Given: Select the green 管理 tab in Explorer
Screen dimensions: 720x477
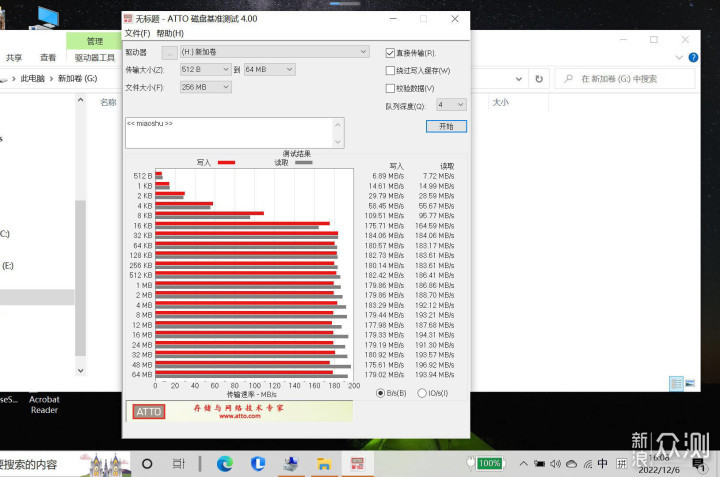Looking at the screenshot, I should [95, 41].
